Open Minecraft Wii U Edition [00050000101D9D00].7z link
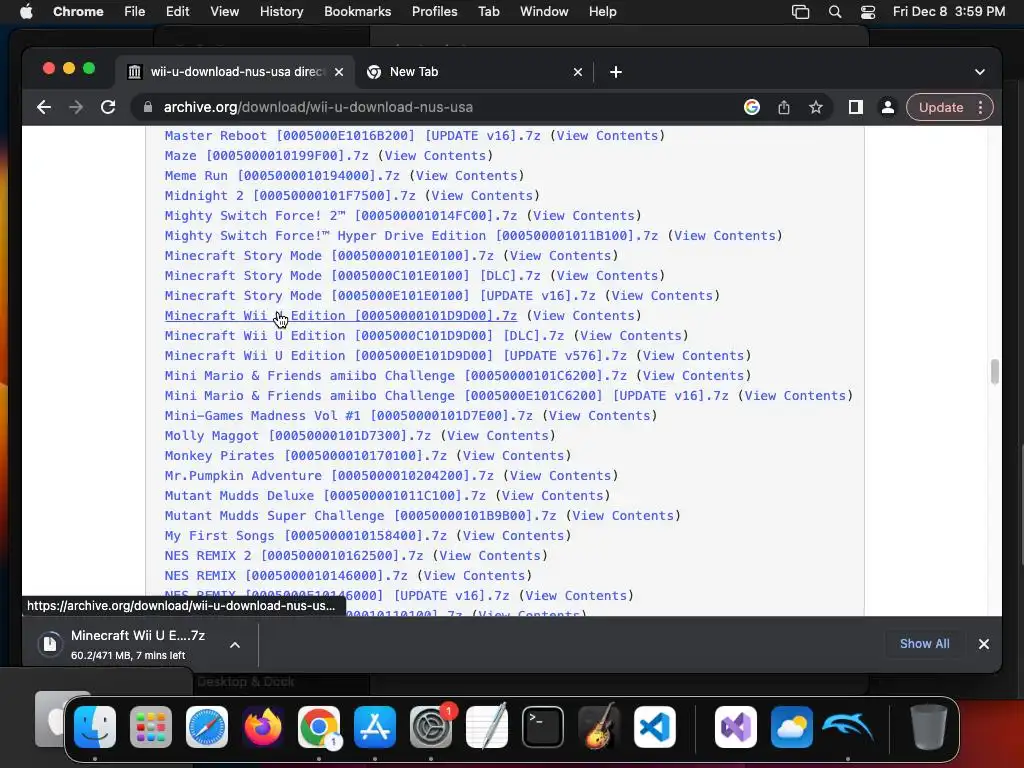 click(341, 315)
